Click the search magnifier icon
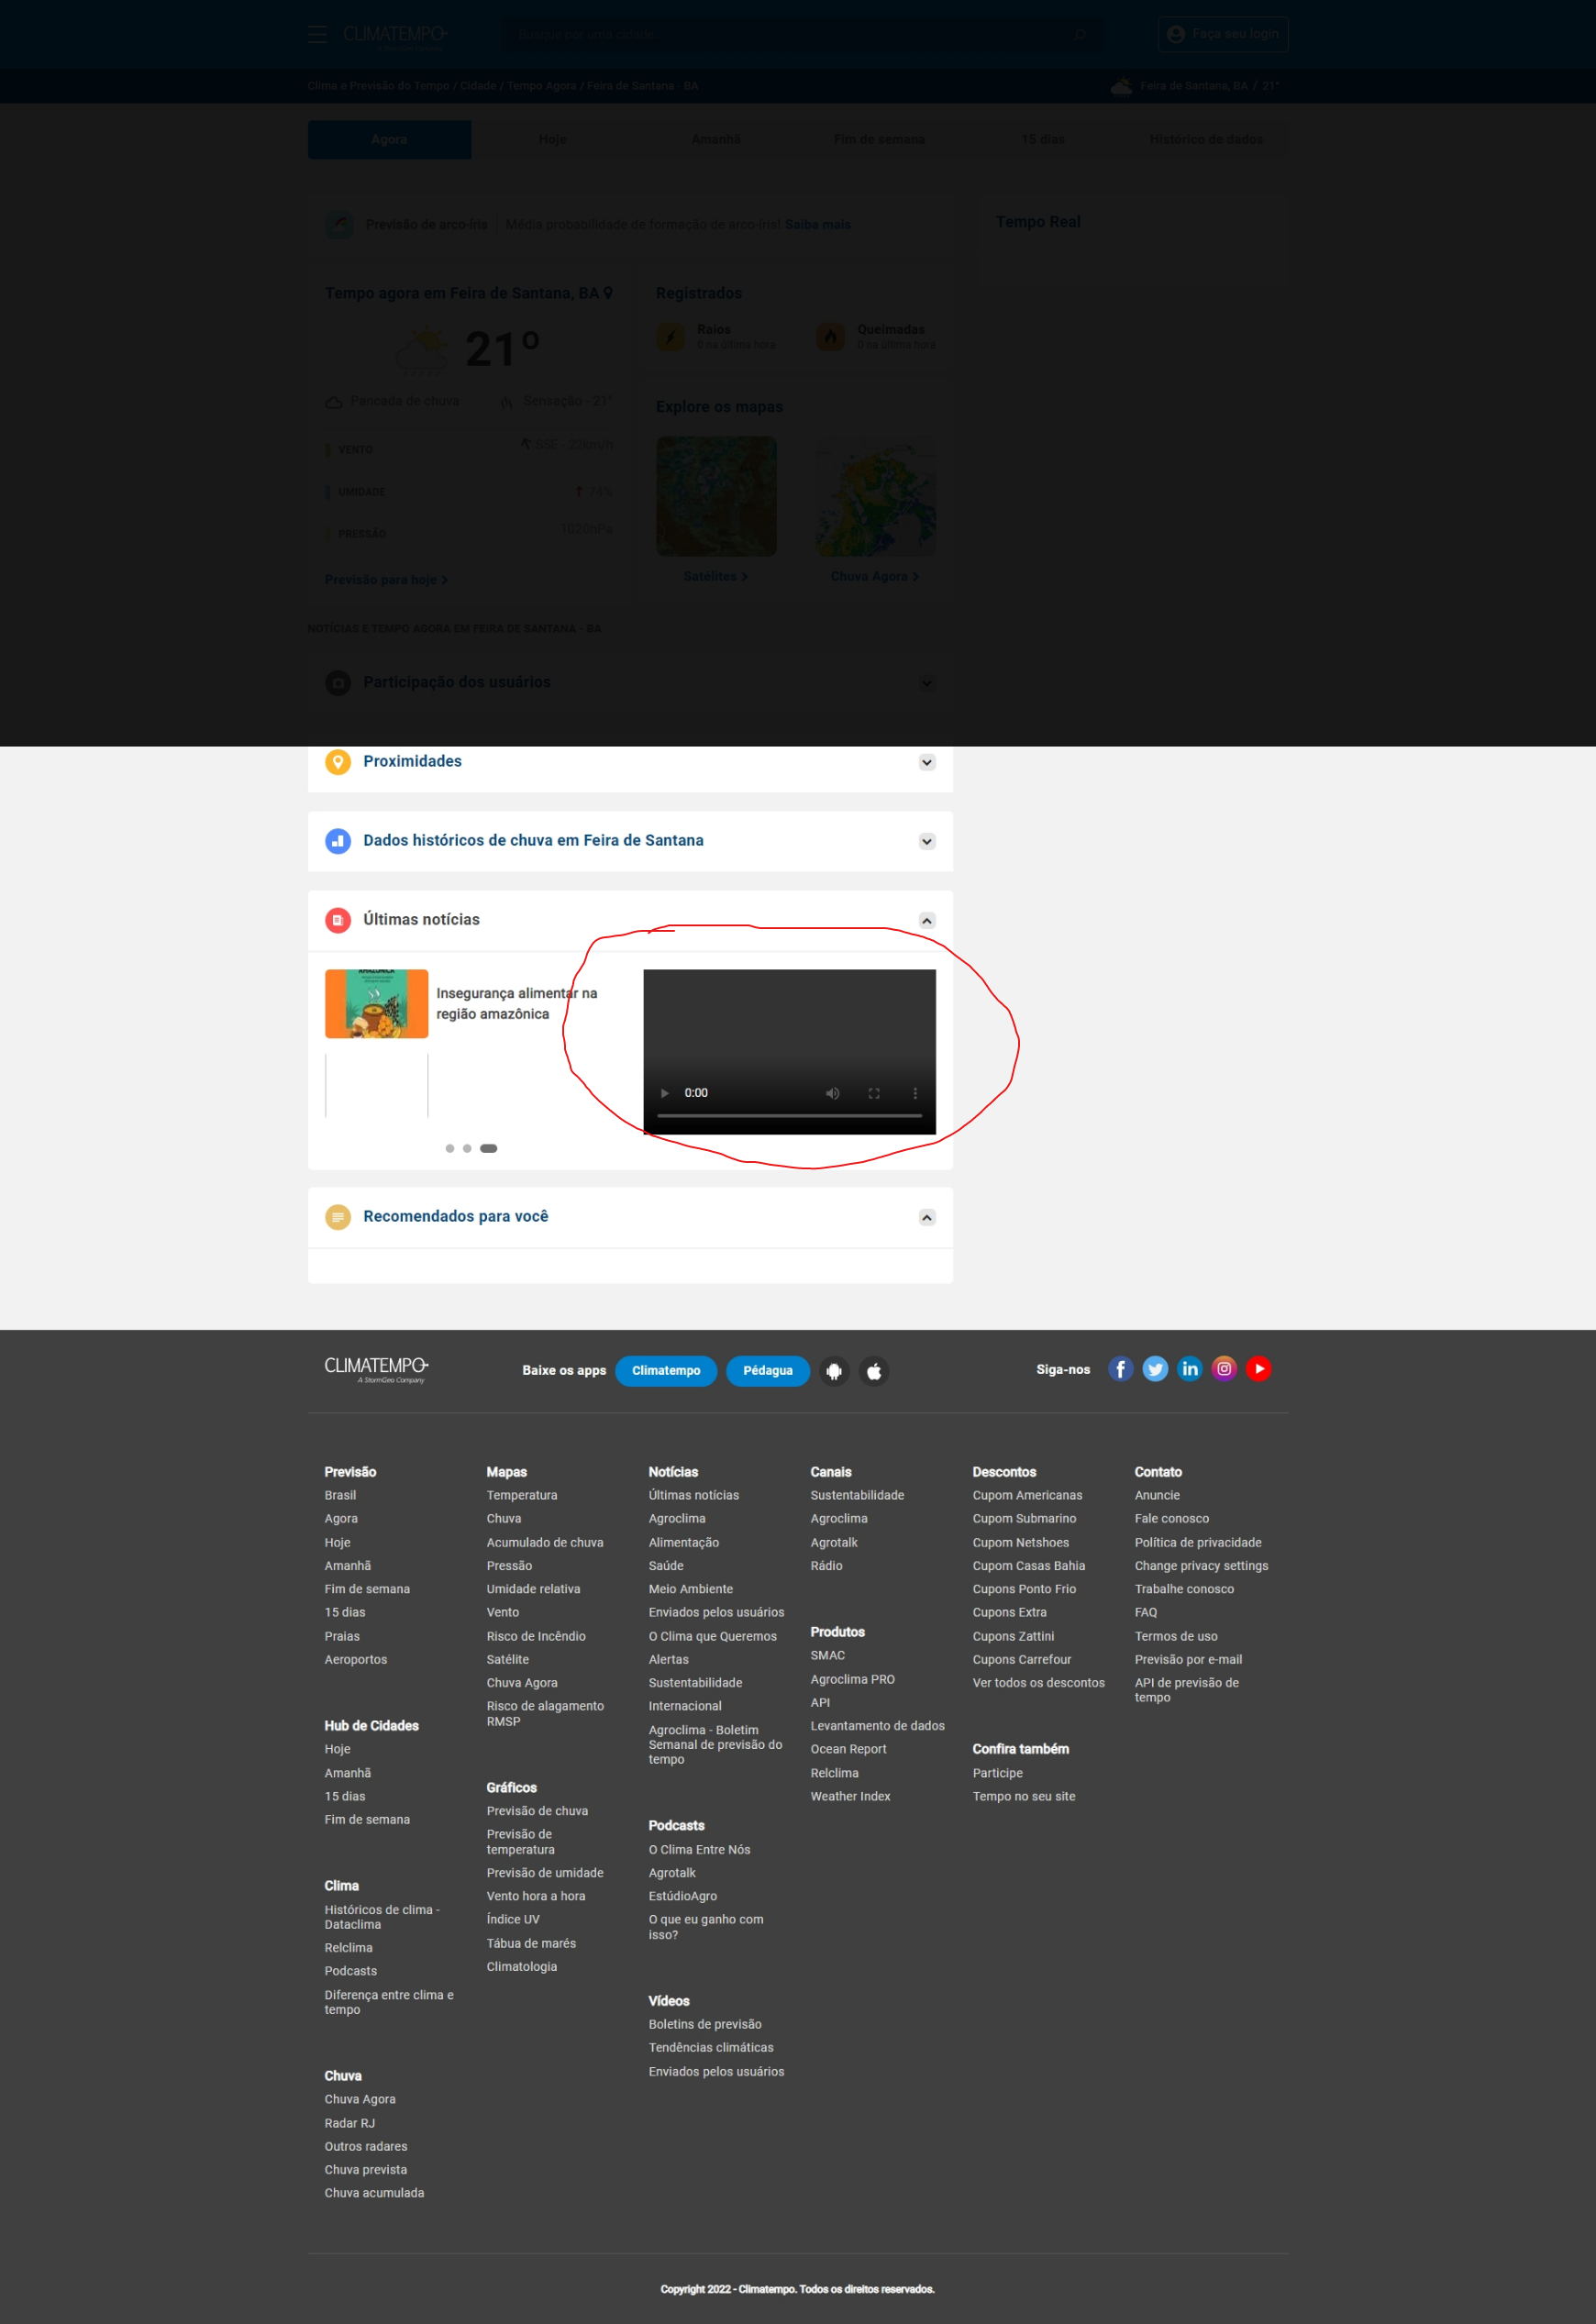Viewport: 1596px width, 2324px height. 1080,33
